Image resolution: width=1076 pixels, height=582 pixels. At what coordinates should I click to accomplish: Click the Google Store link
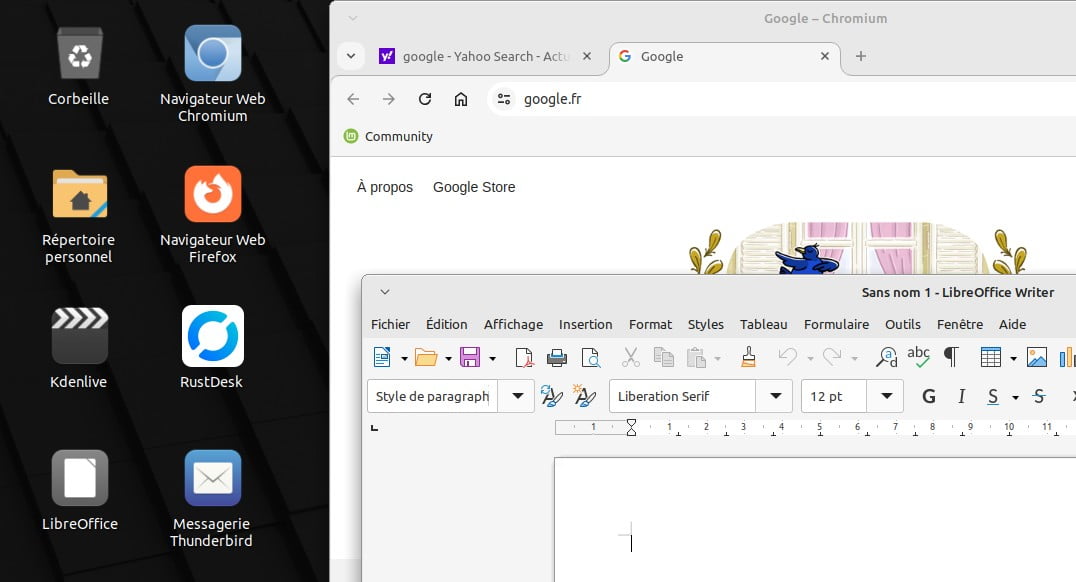[474, 187]
